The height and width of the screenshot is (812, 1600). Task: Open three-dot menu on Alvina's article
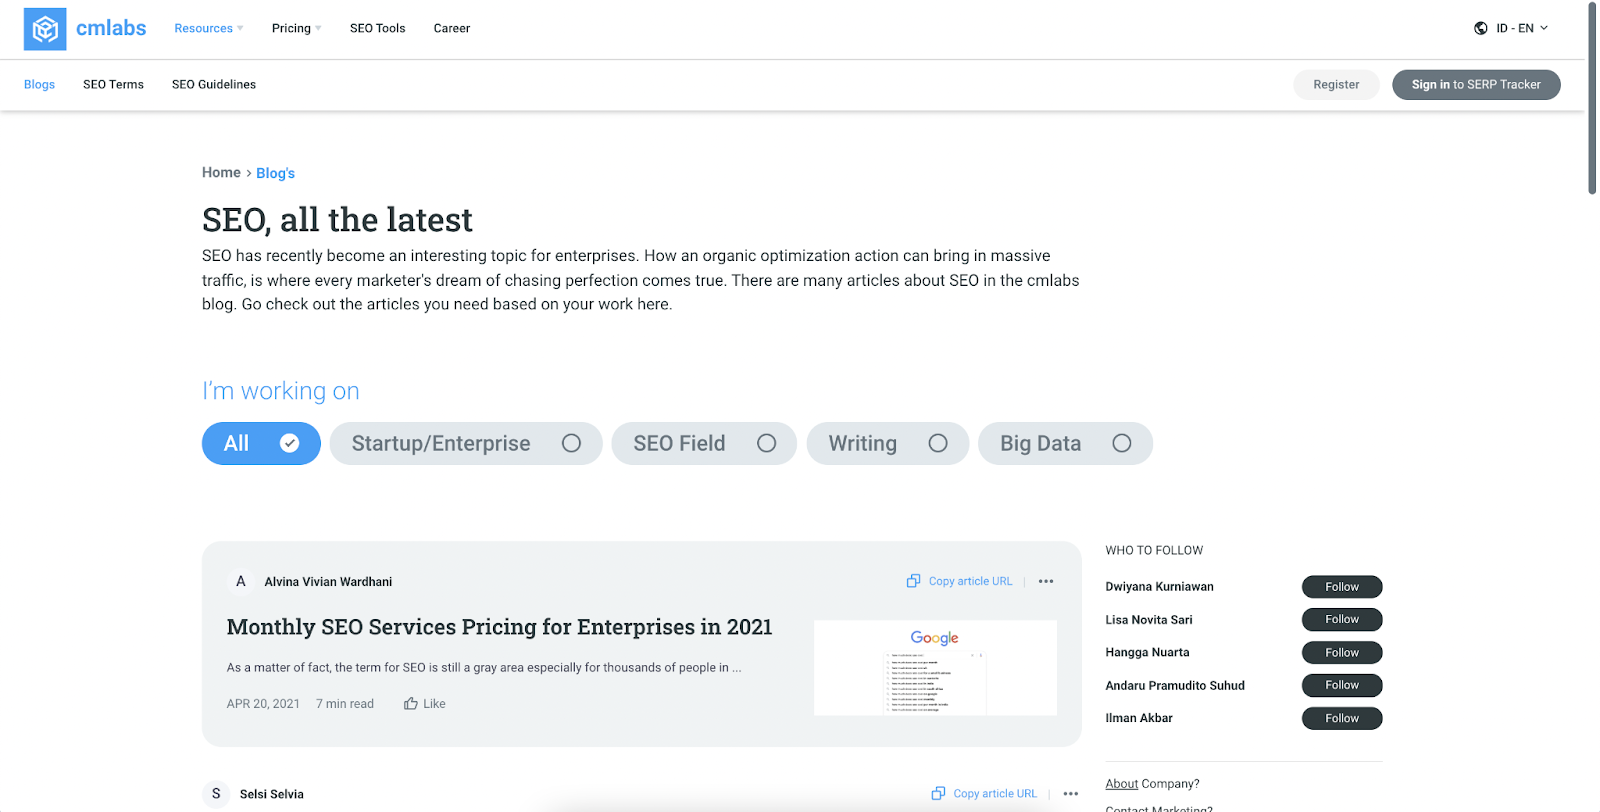coord(1046,581)
